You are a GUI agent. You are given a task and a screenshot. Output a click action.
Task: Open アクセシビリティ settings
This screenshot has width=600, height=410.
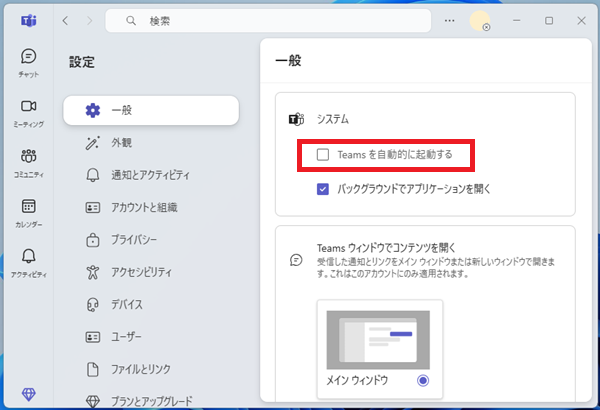tap(151, 272)
